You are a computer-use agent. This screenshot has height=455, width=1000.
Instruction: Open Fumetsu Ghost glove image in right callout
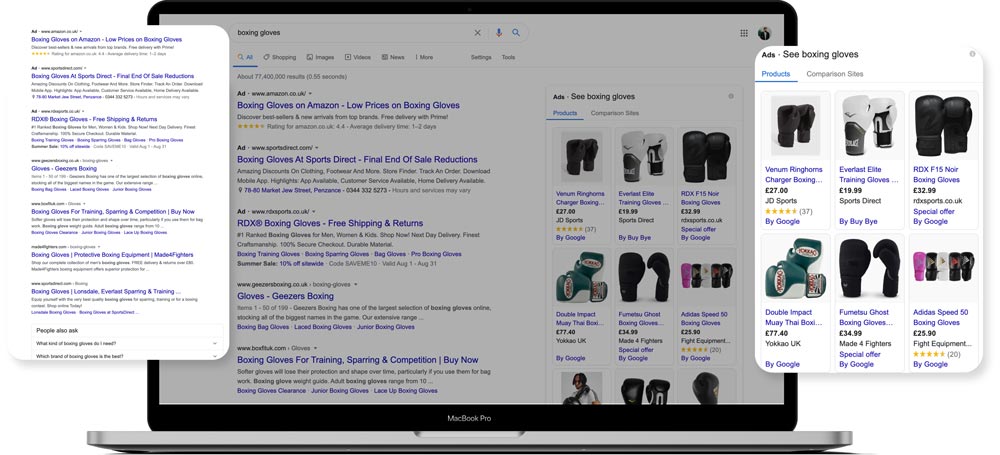pos(869,269)
